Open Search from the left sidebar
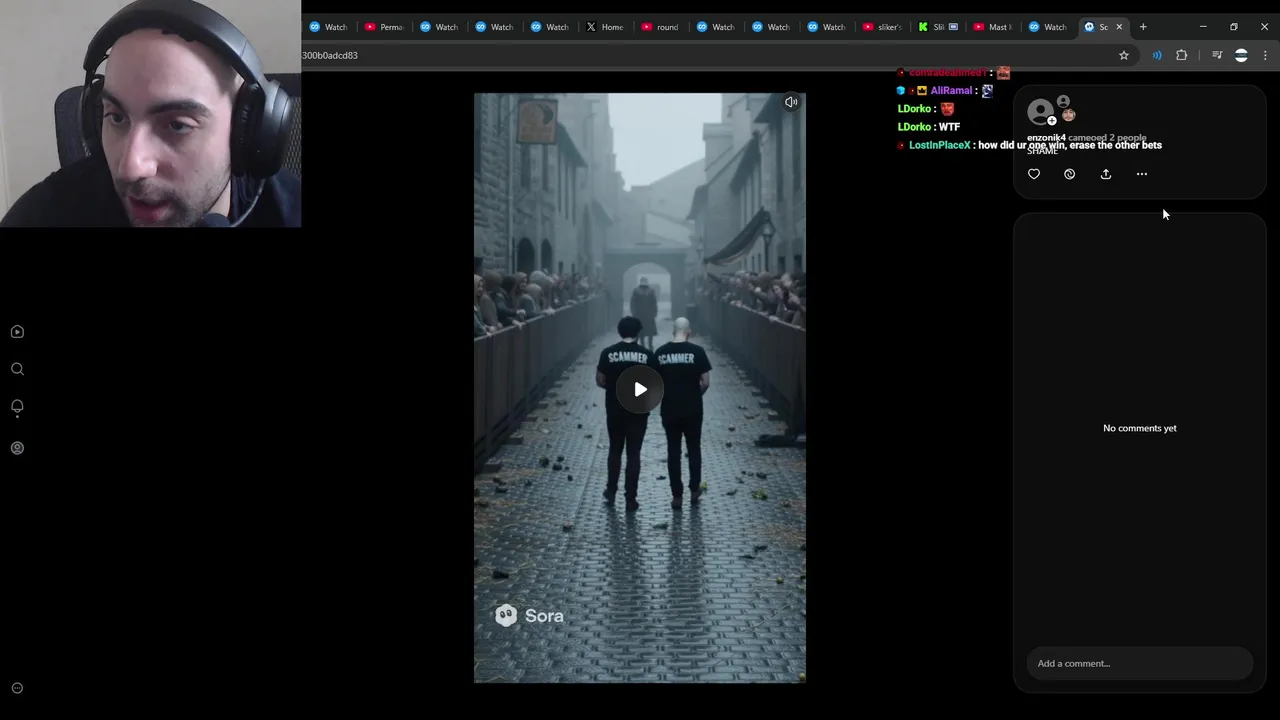The height and width of the screenshot is (720, 1280). coord(17,369)
